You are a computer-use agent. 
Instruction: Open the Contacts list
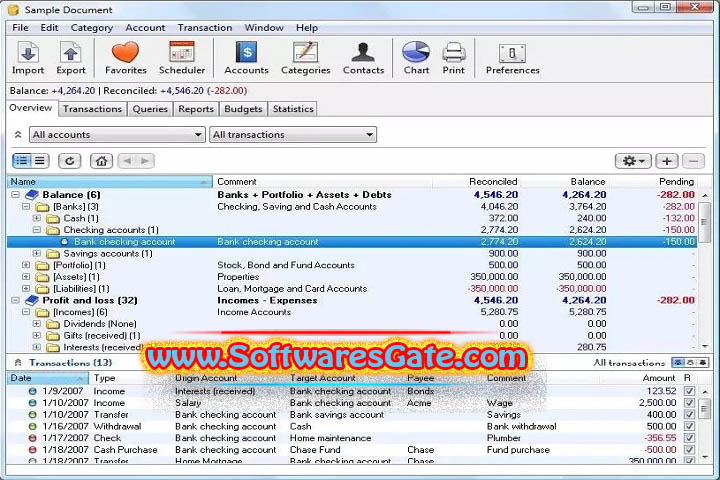(x=363, y=58)
